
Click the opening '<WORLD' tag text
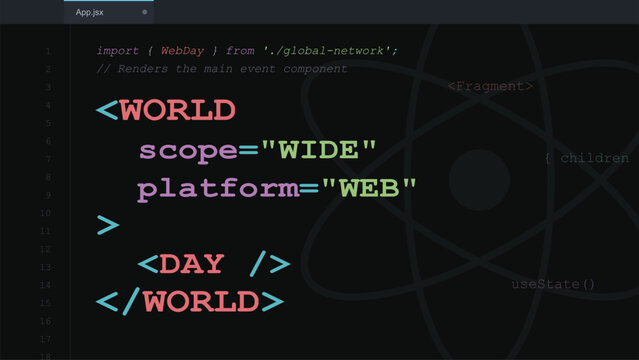(166, 110)
